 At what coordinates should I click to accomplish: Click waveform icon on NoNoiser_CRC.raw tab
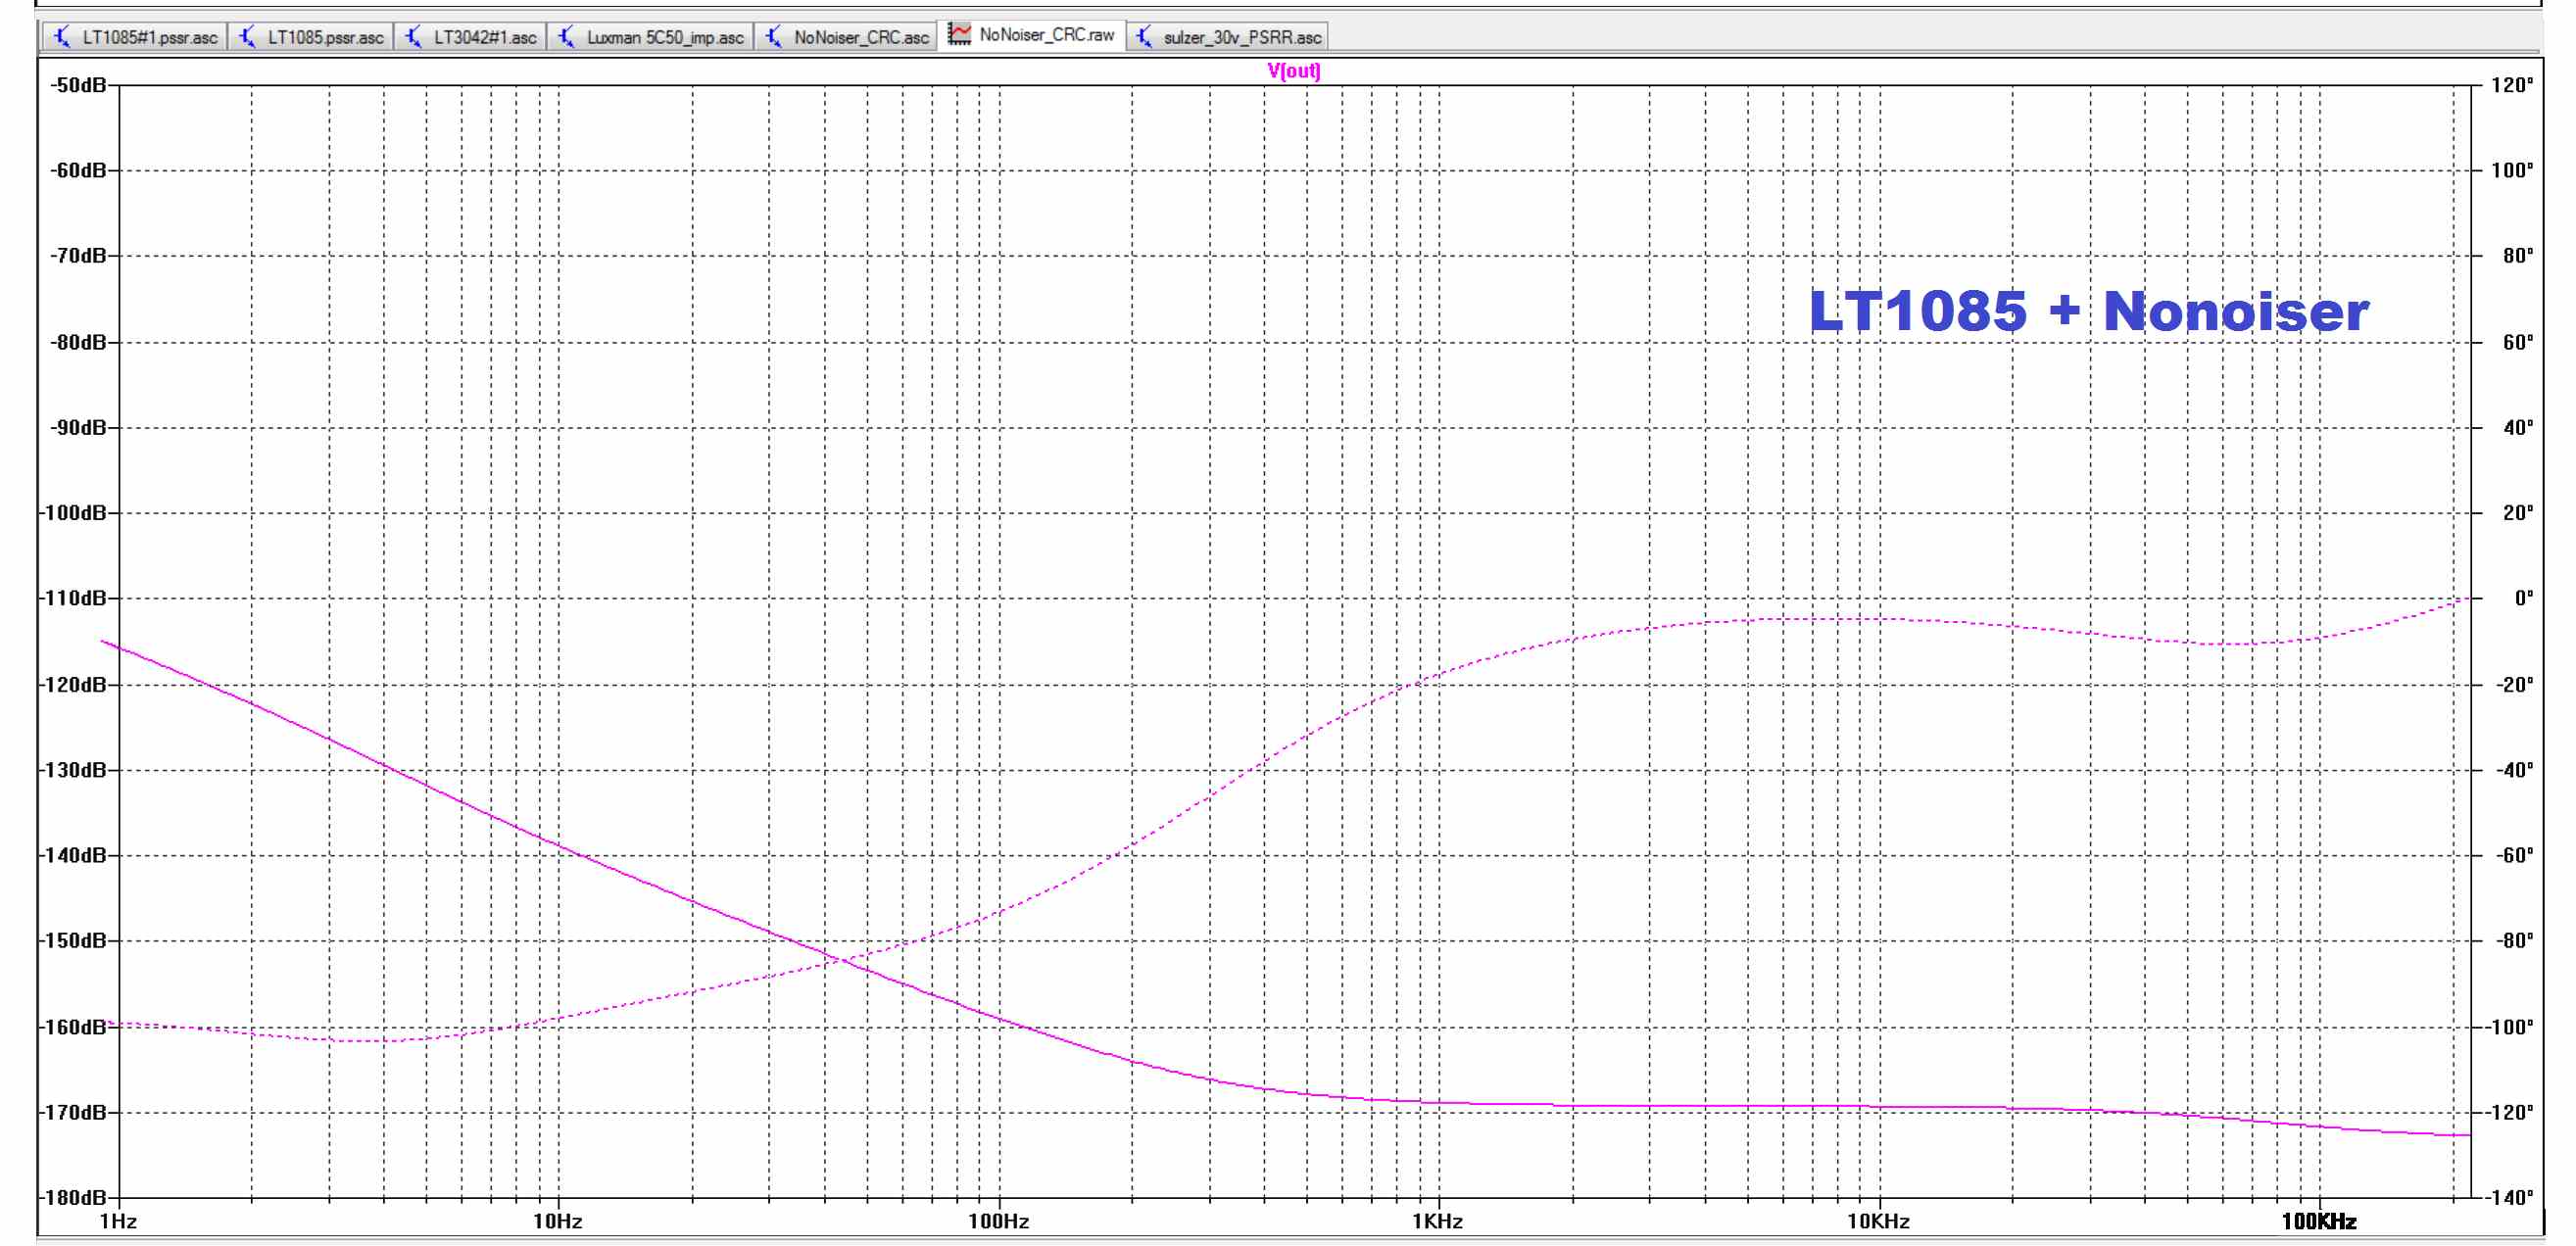click(x=959, y=35)
